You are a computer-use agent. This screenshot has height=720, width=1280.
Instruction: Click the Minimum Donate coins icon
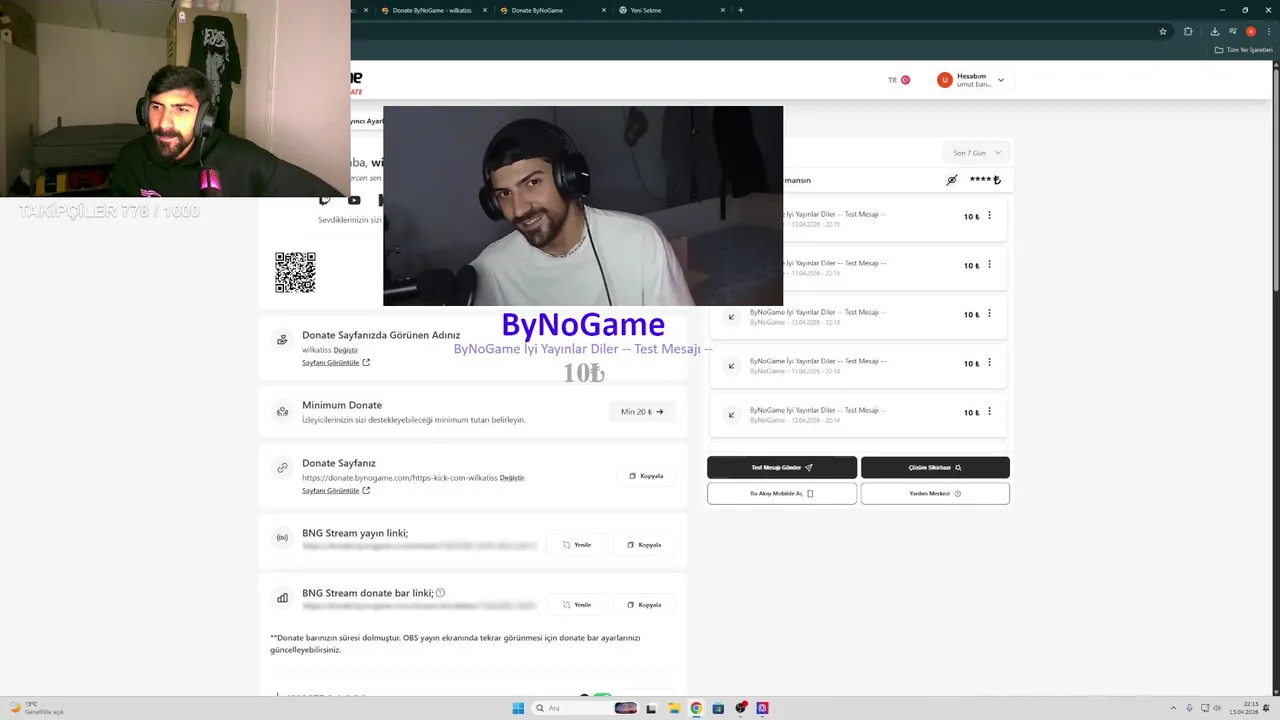click(x=282, y=411)
